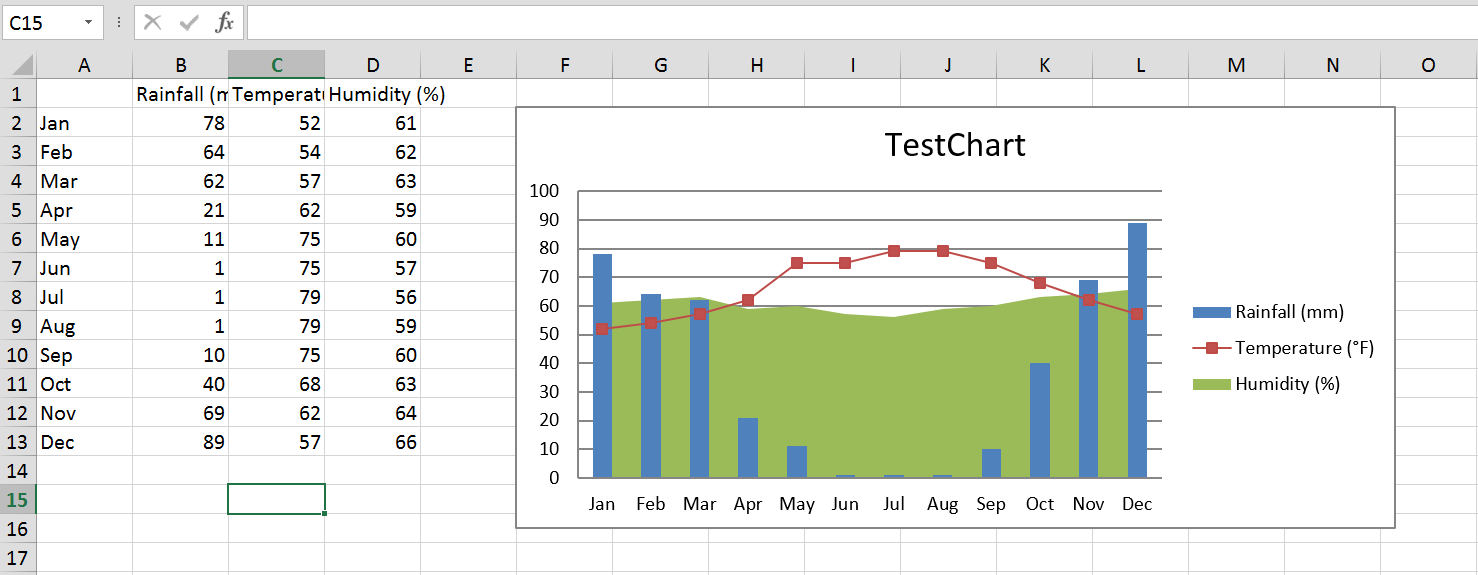The image size is (1478, 575).
Task: Click the vertical dots handle beside Name Box
Action: (x=119, y=22)
